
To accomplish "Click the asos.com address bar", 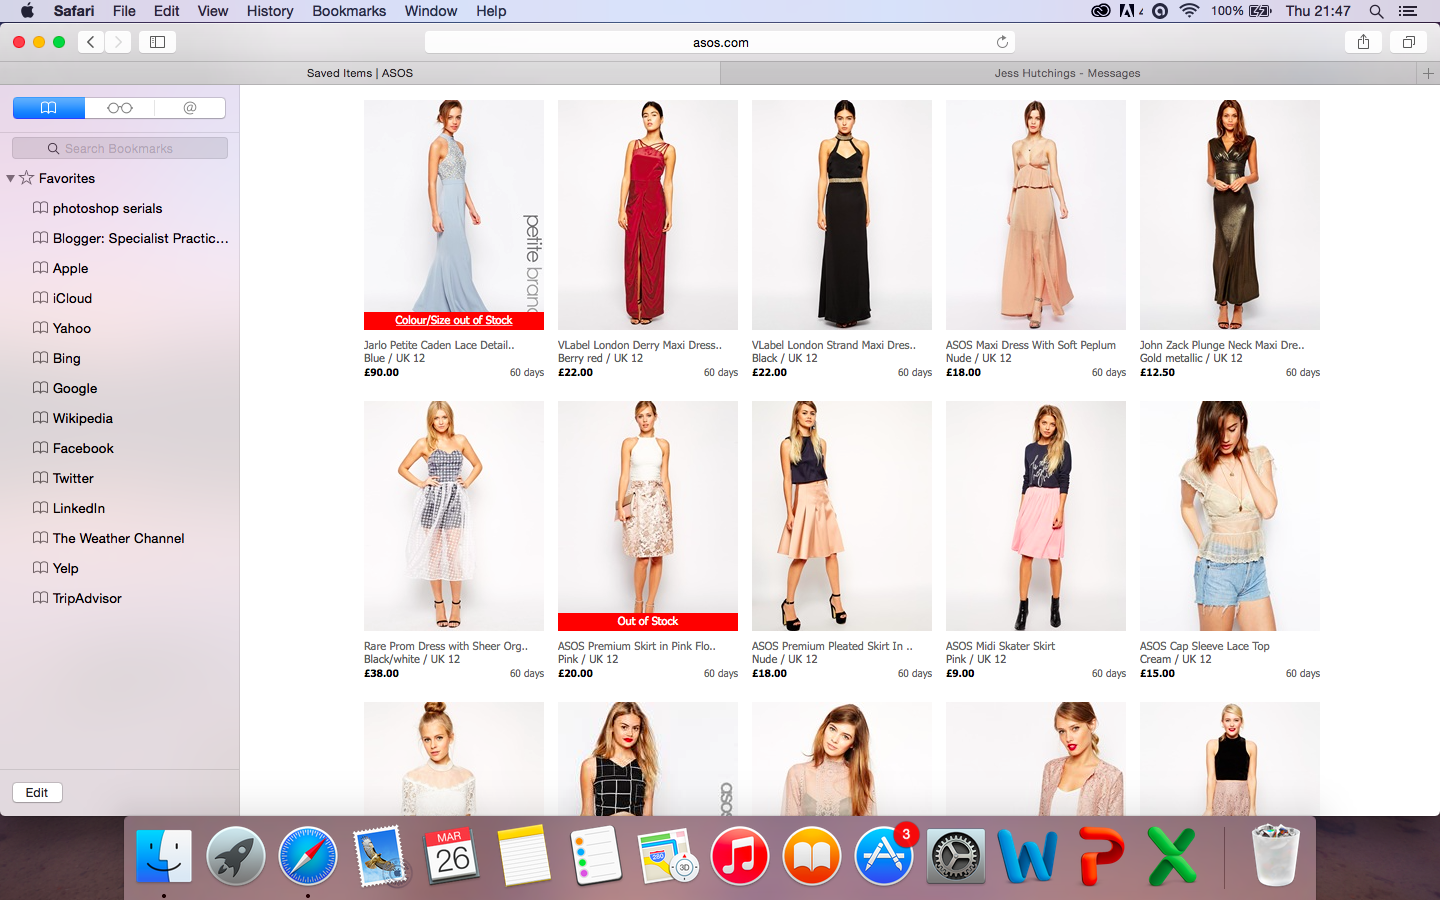I will pyautogui.click(x=720, y=42).
